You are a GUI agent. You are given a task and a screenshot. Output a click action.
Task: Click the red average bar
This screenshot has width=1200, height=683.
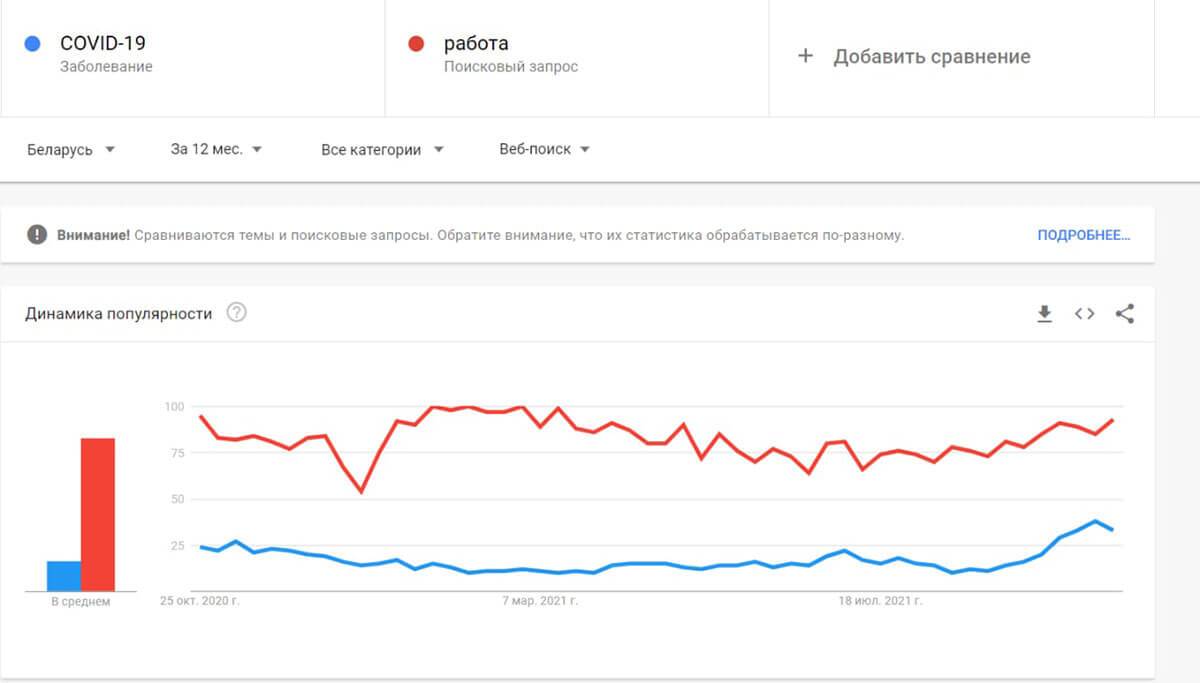[x=98, y=514]
